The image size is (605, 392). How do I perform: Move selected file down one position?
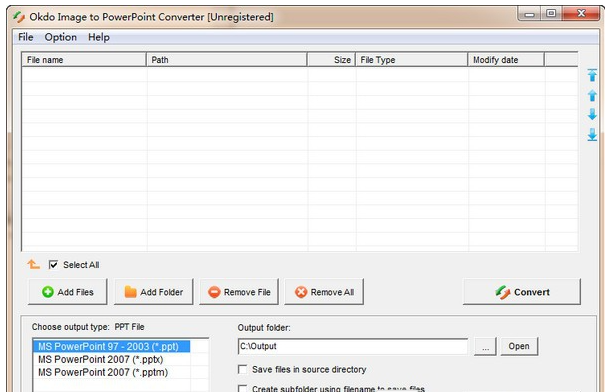[592, 114]
